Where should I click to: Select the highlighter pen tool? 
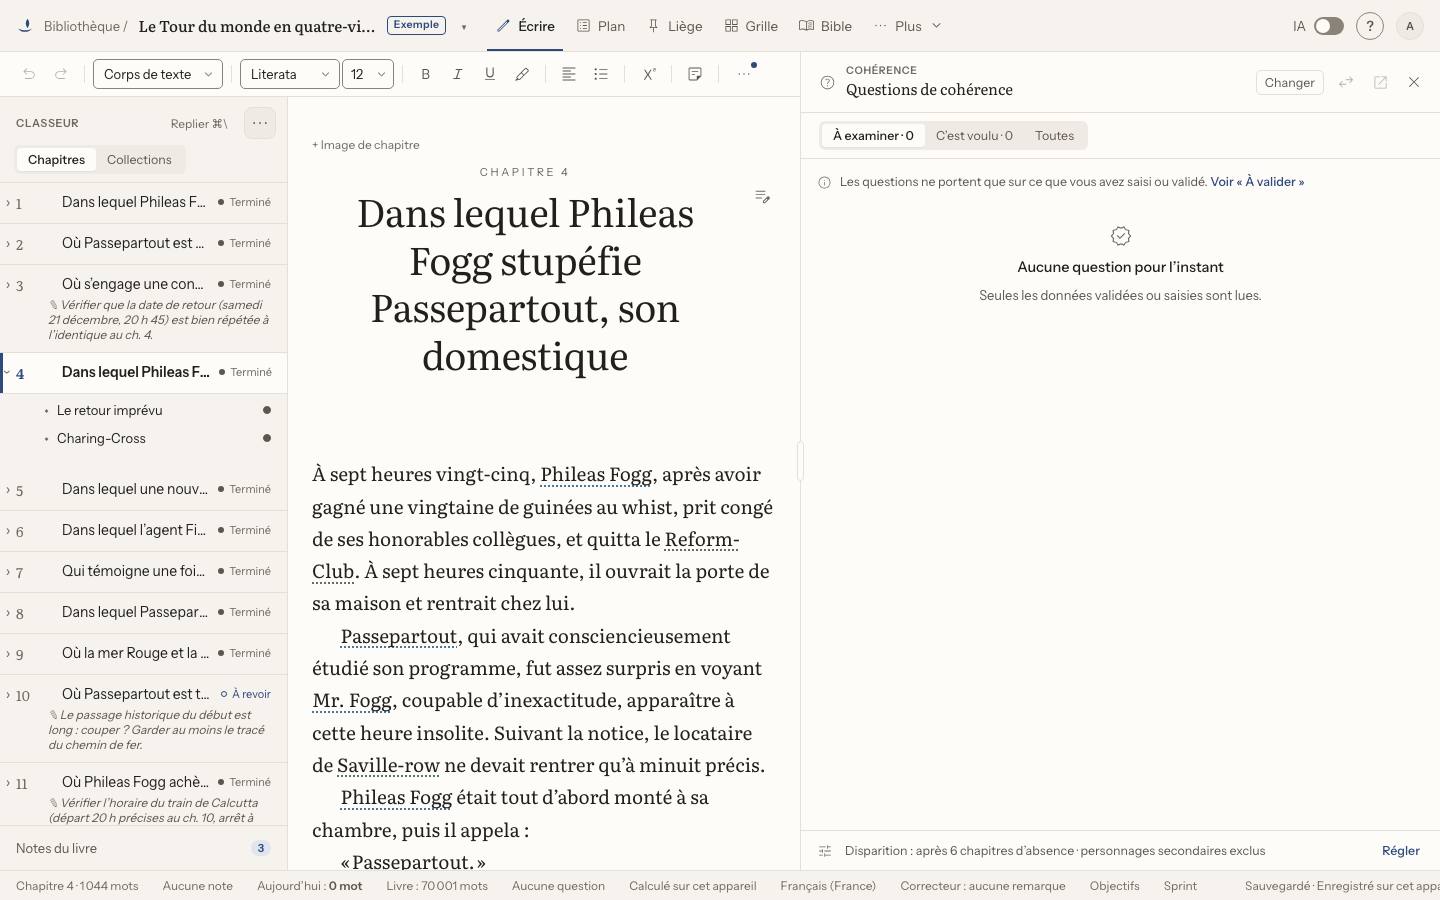[522, 74]
